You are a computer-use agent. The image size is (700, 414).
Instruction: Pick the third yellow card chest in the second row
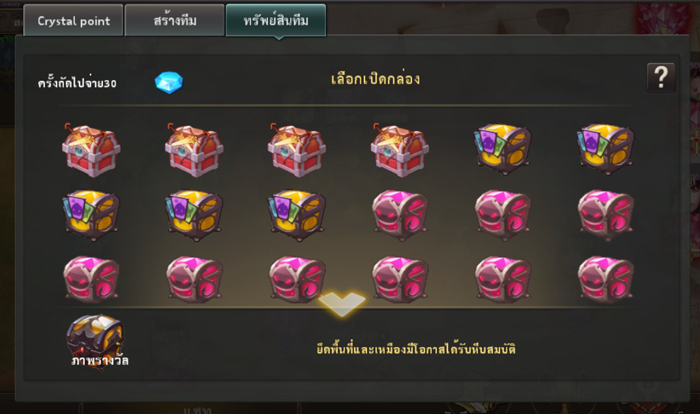tap(297, 215)
